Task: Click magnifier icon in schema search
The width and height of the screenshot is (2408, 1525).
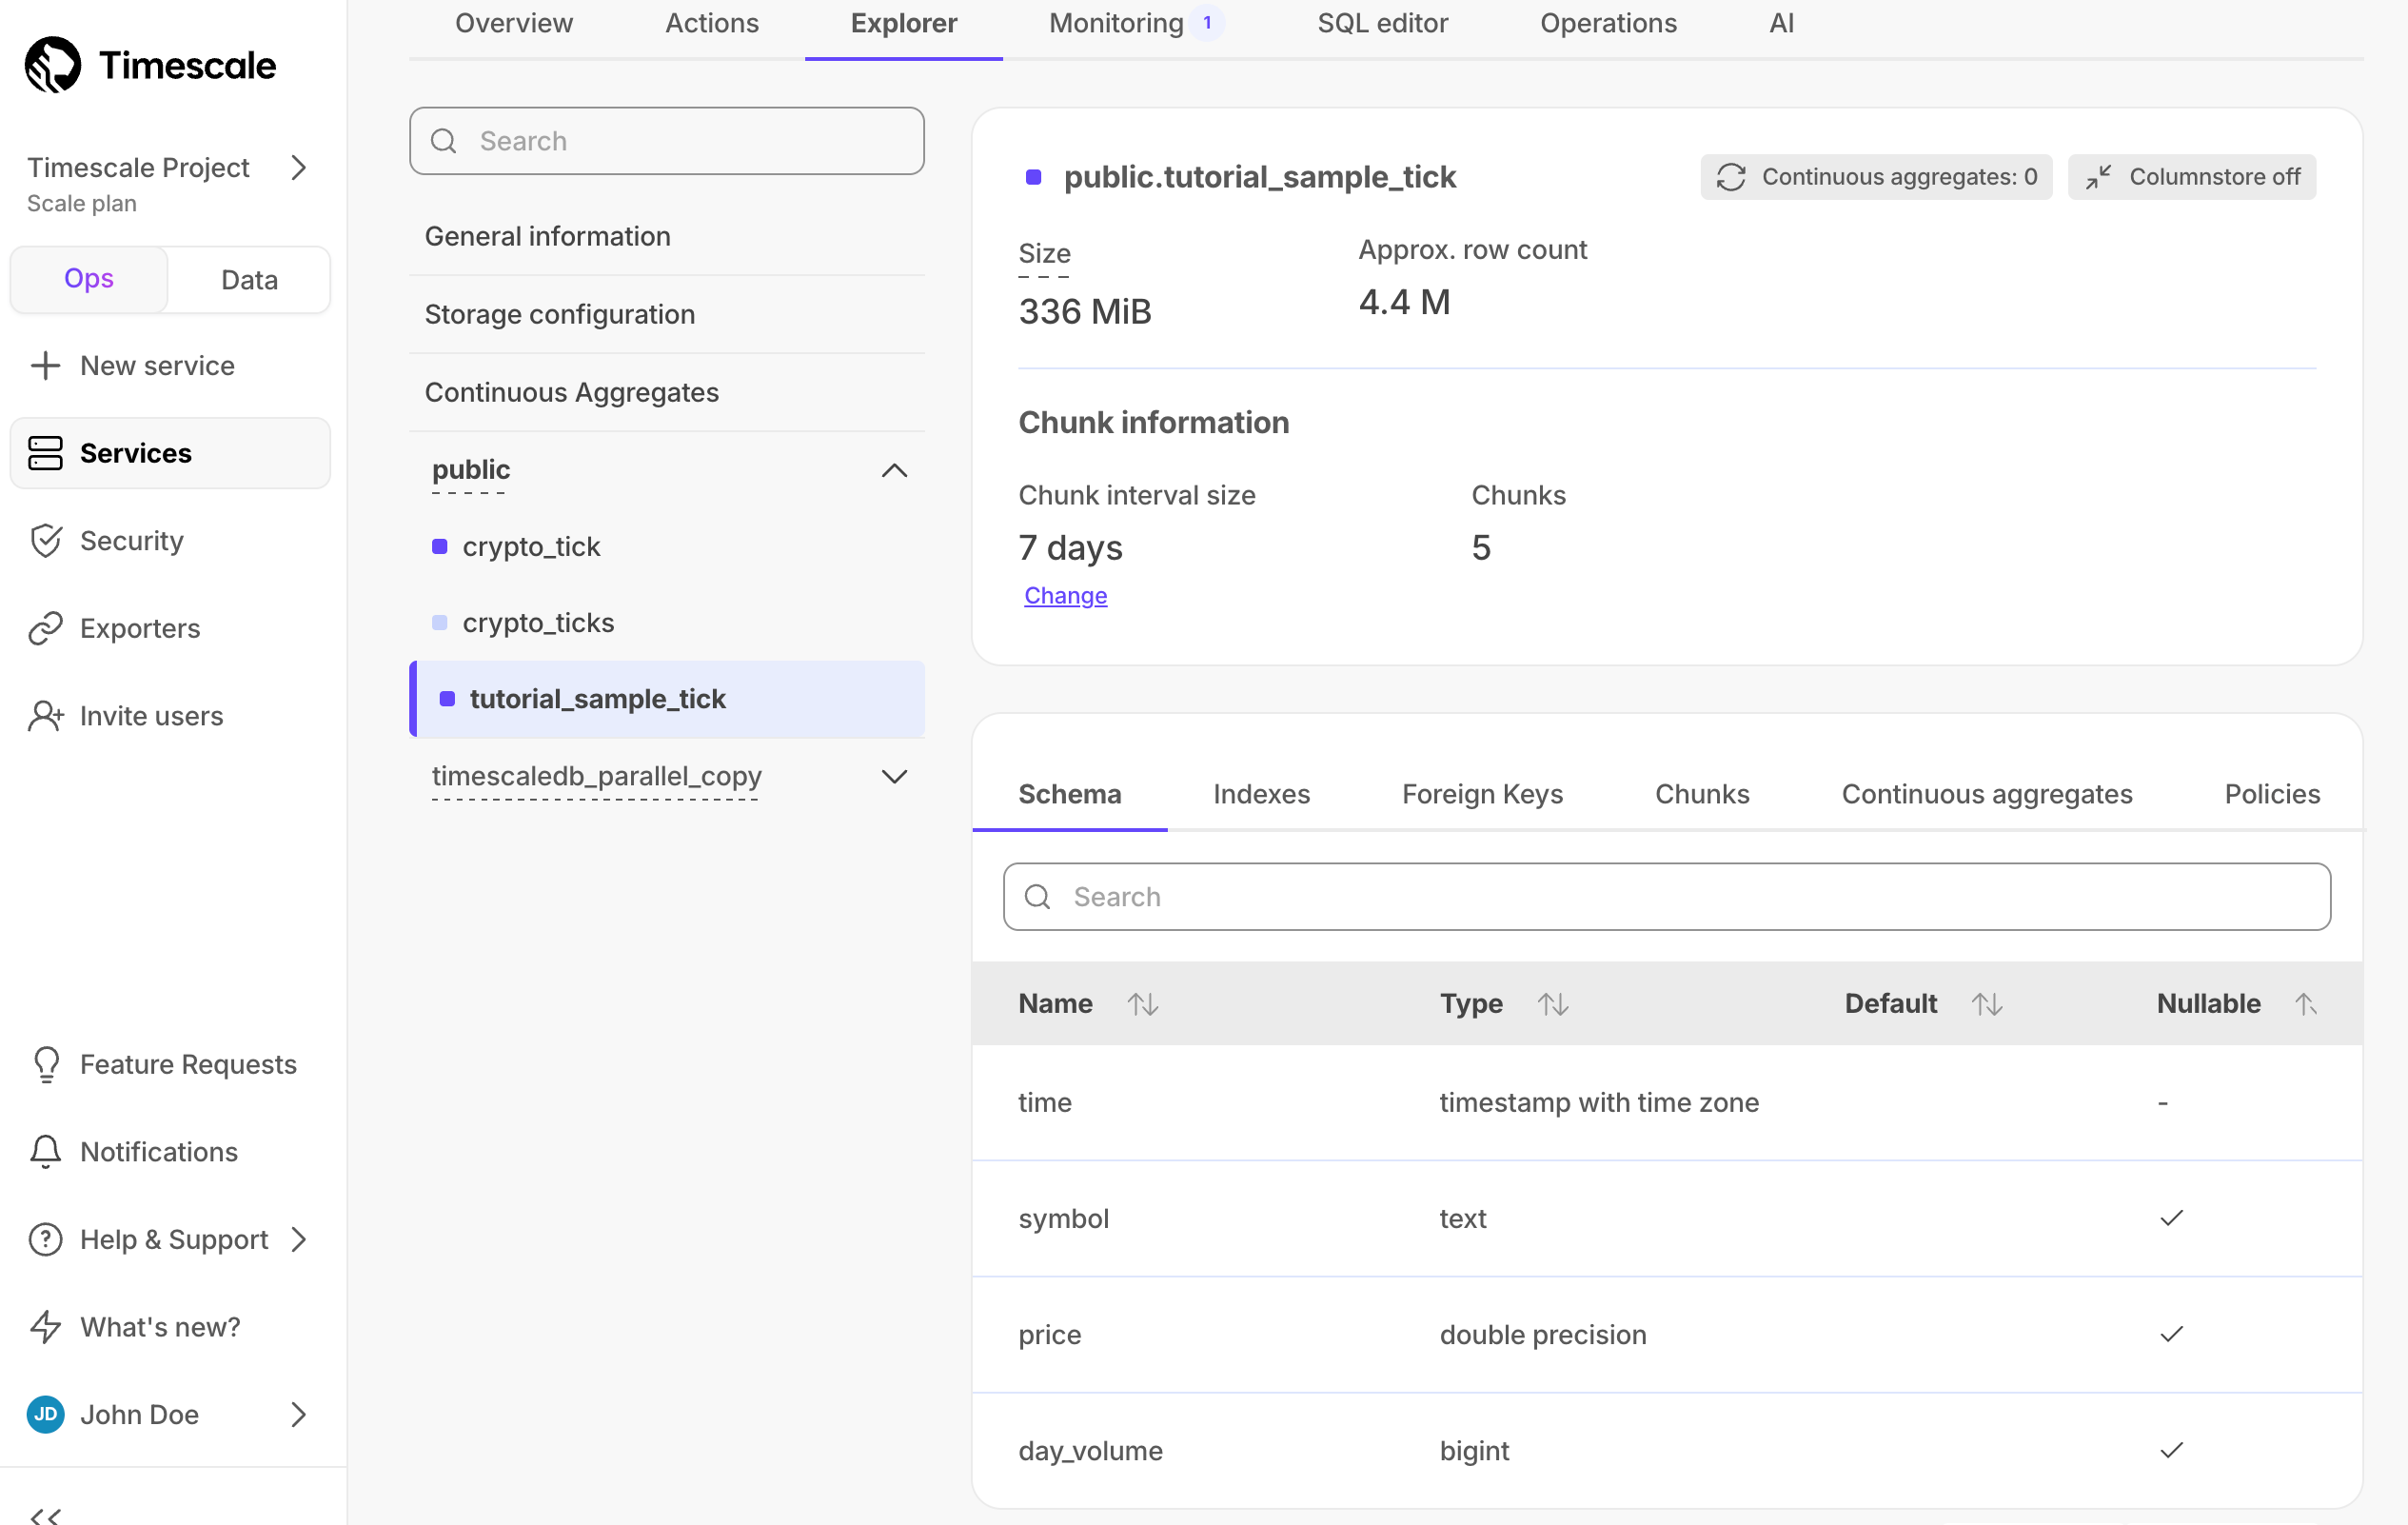Action: [1038, 897]
